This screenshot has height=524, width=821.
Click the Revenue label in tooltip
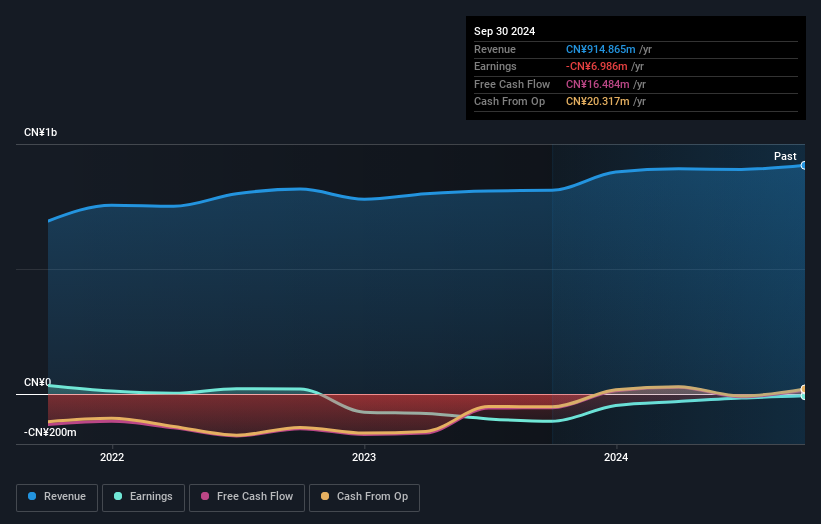click(x=495, y=49)
